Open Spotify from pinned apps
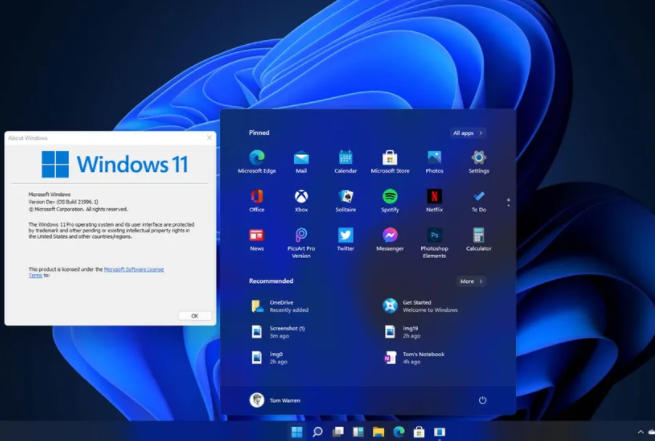 (x=390, y=200)
